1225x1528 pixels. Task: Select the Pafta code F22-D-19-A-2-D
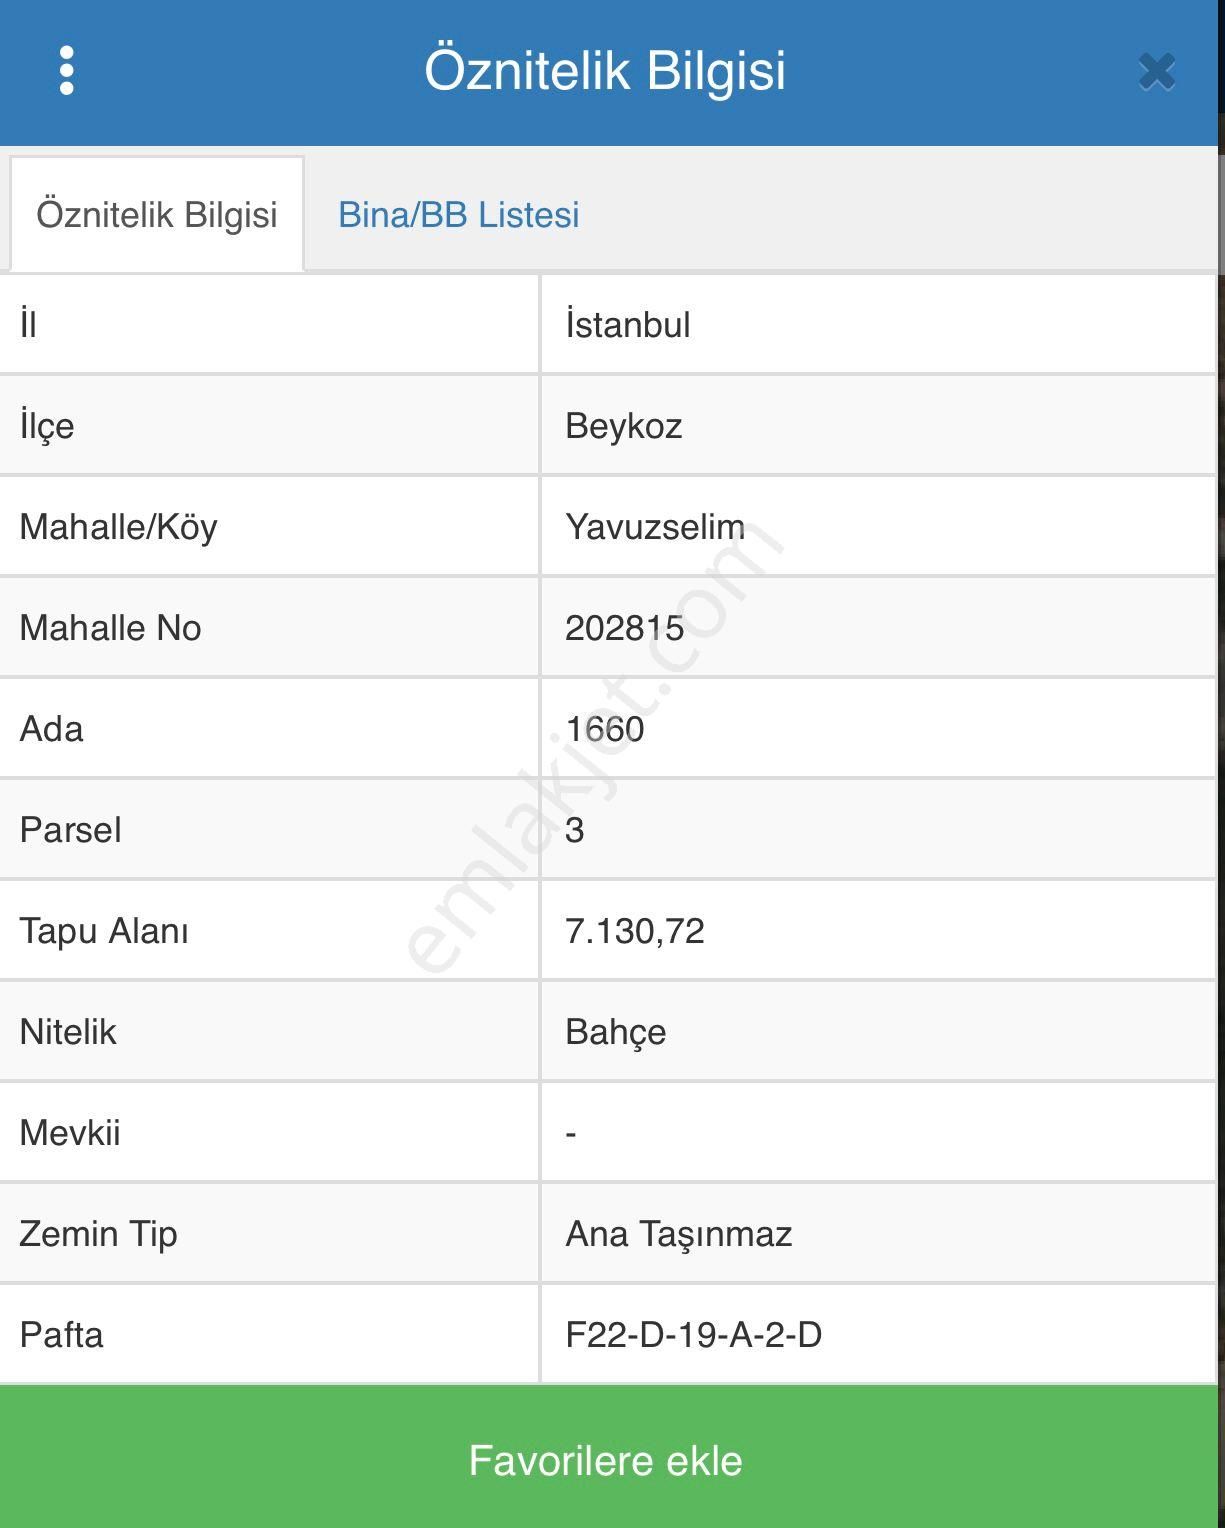694,1335
